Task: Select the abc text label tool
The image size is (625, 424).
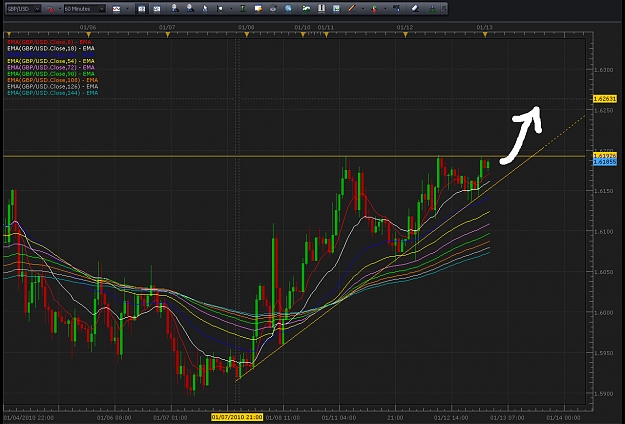Action: [397, 8]
